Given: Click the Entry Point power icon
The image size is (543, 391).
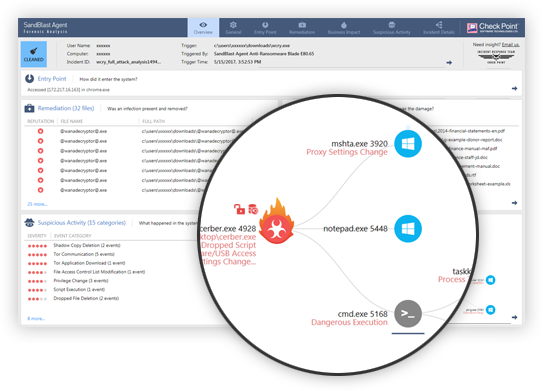Looking at the screenshot, I should point(29,79).
